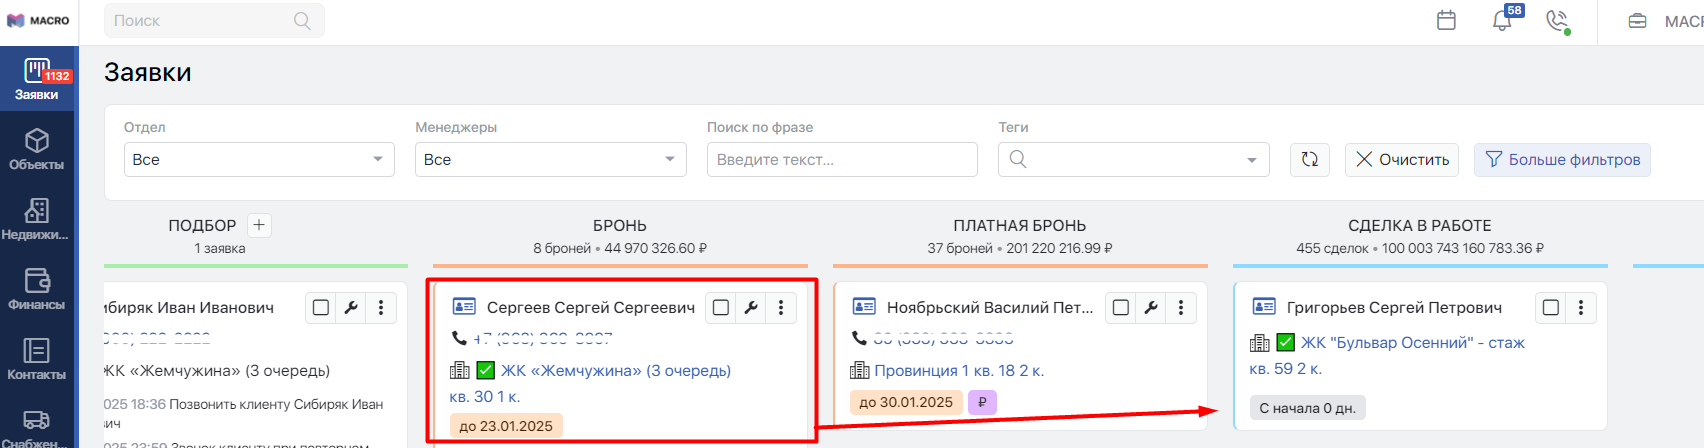Open three-dots menu on Григорьев Сергей Петрович card
The height and width of the screenshot is (448, 1704).
(1581, 308)
